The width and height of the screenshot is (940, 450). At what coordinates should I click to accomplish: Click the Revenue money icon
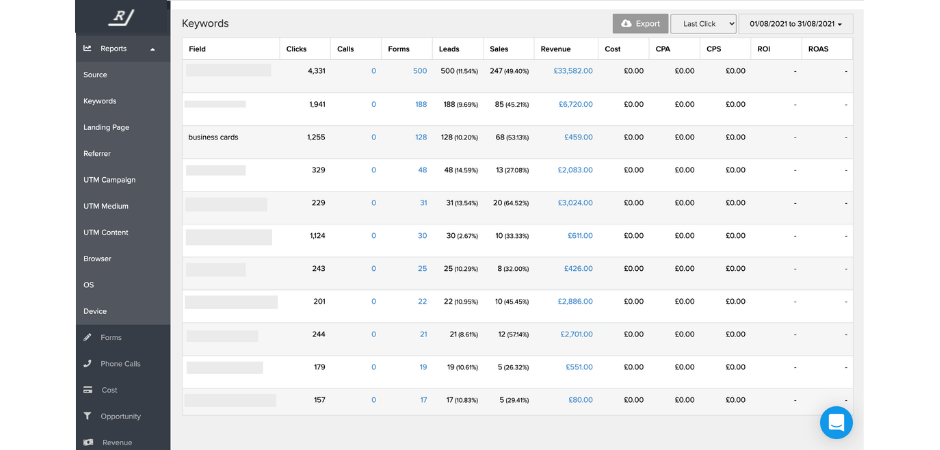(x=88, y=442)
